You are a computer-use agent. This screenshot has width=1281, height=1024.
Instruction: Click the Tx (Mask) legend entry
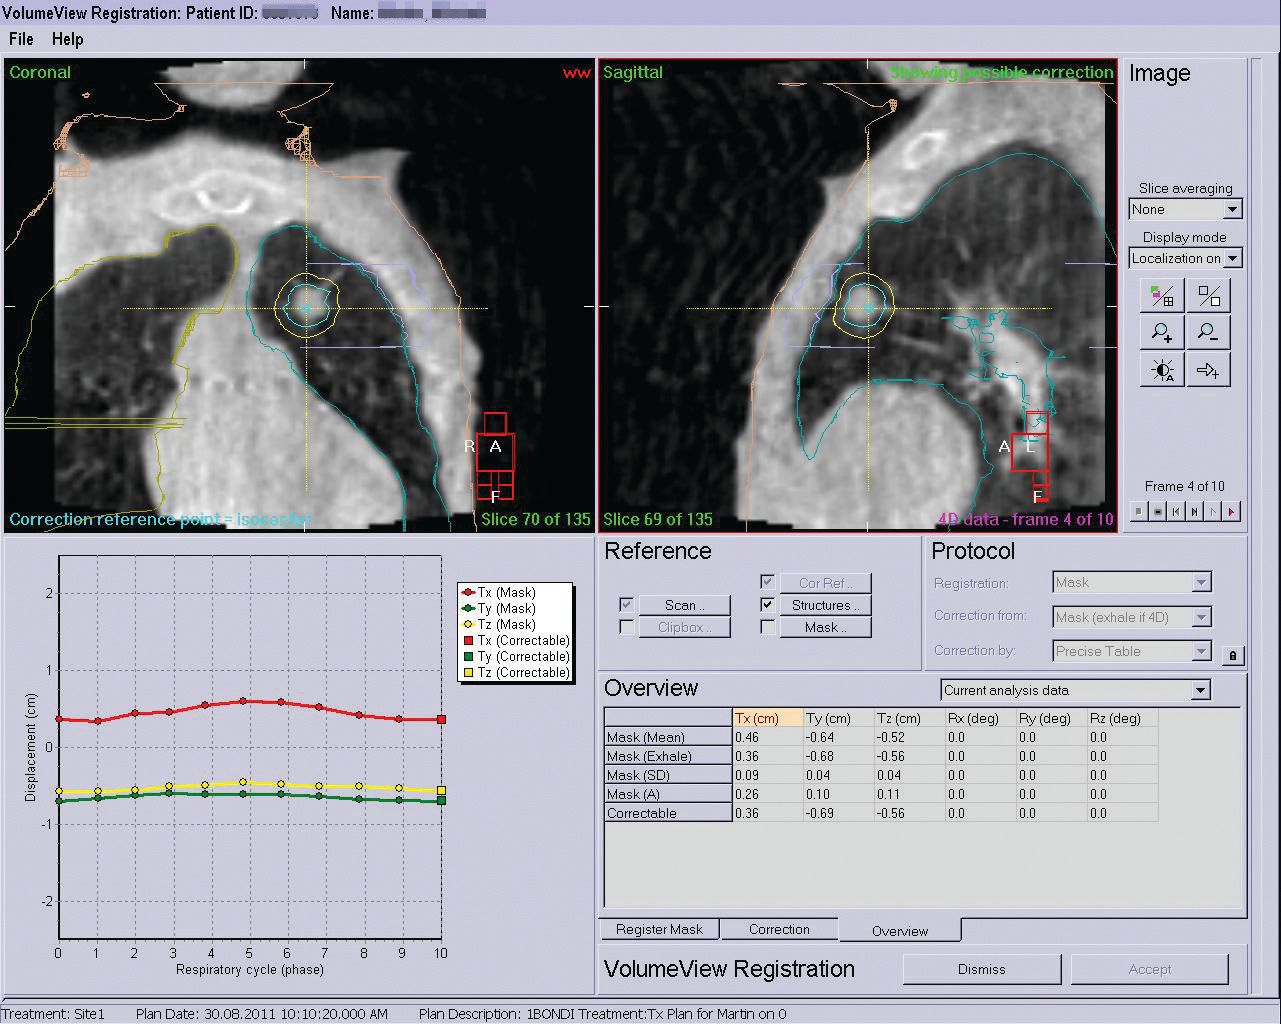pyautogui.click(x=498, y=592)
